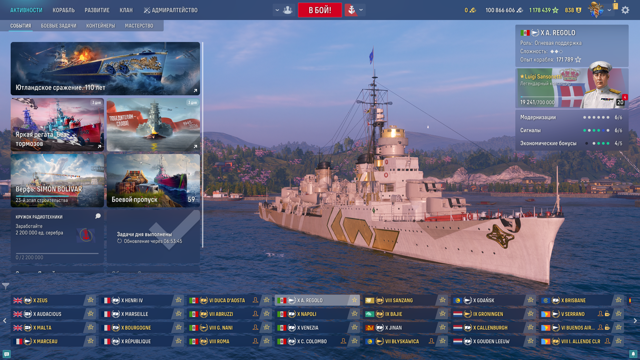640x360 pixels.
Task: Click the Кружок радиотехники chat bubble icon
Action: click(98, 216)
